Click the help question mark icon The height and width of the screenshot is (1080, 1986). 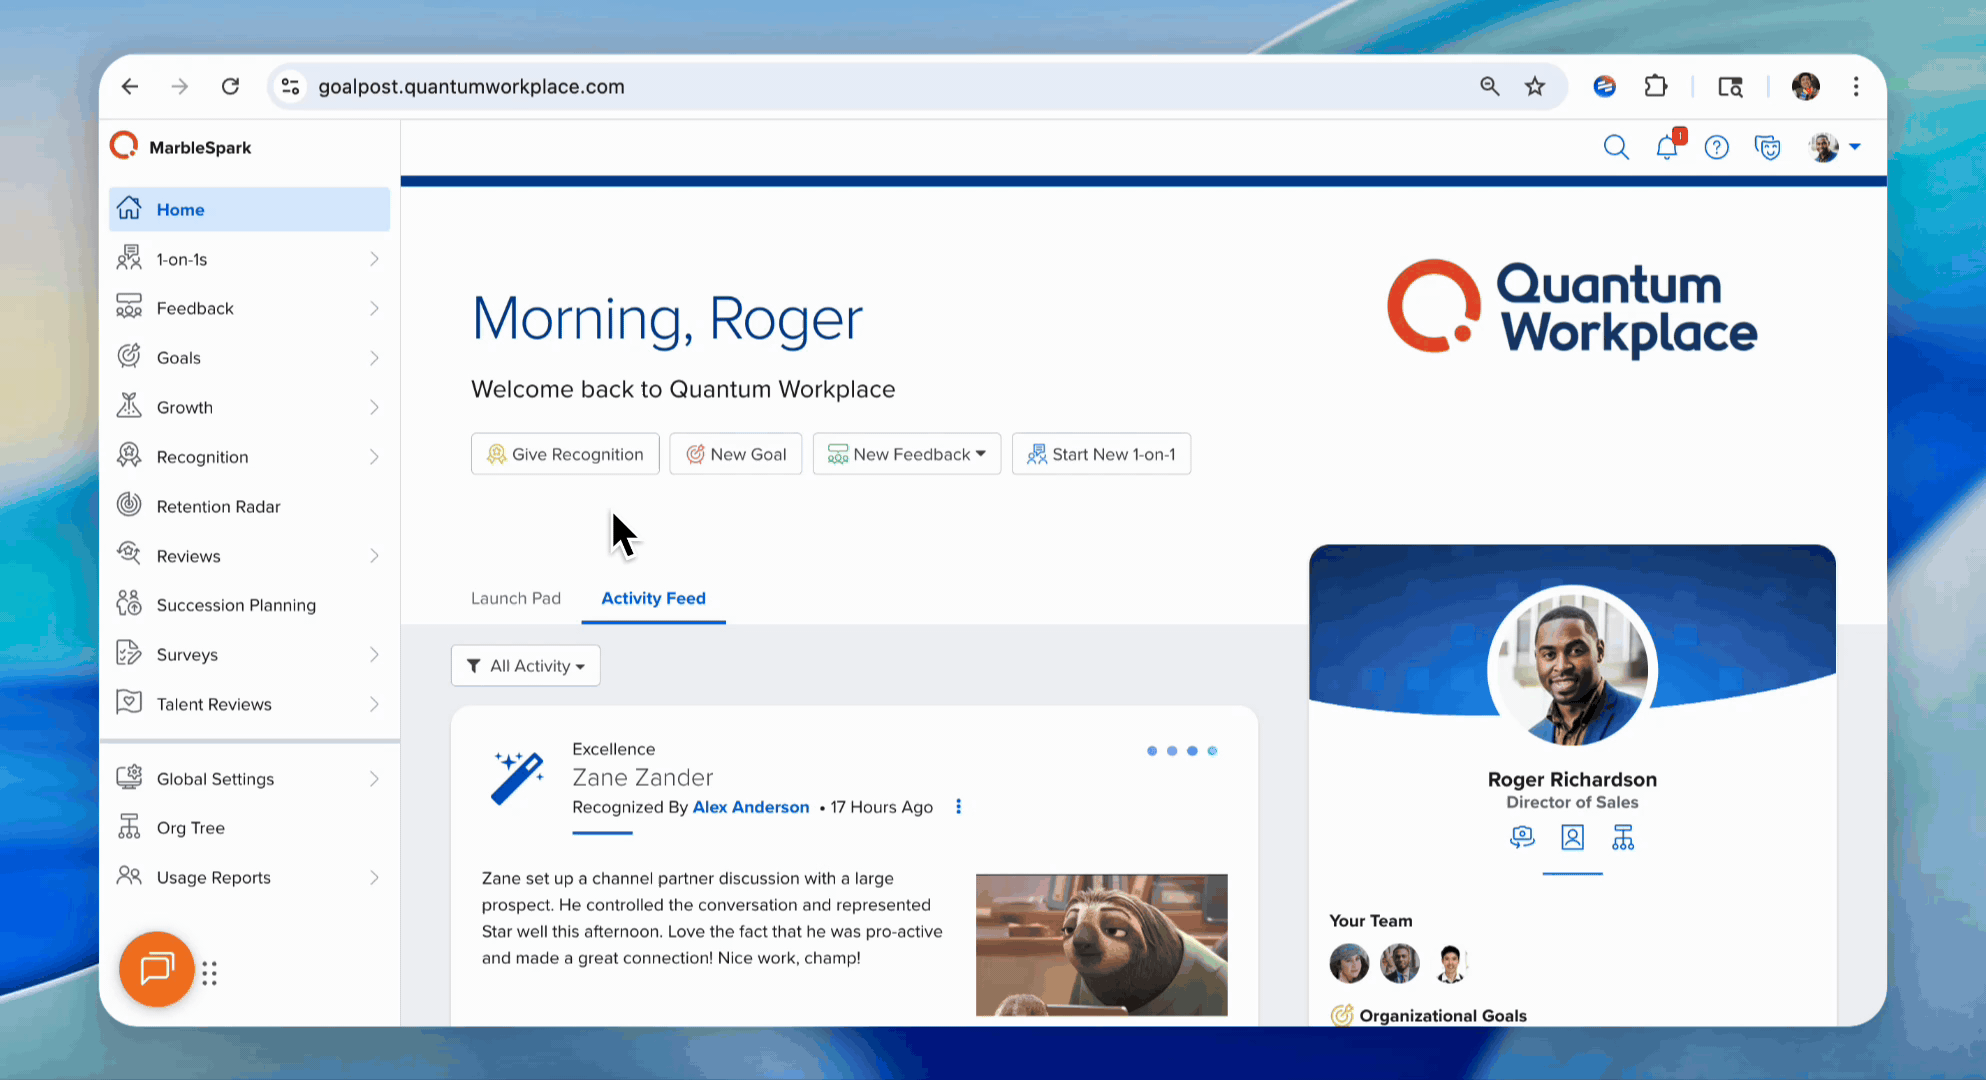click(x=1717, y=147)
